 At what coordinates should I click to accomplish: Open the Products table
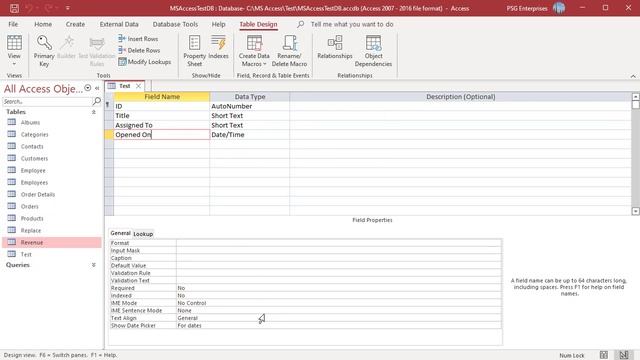click(32, 218)
